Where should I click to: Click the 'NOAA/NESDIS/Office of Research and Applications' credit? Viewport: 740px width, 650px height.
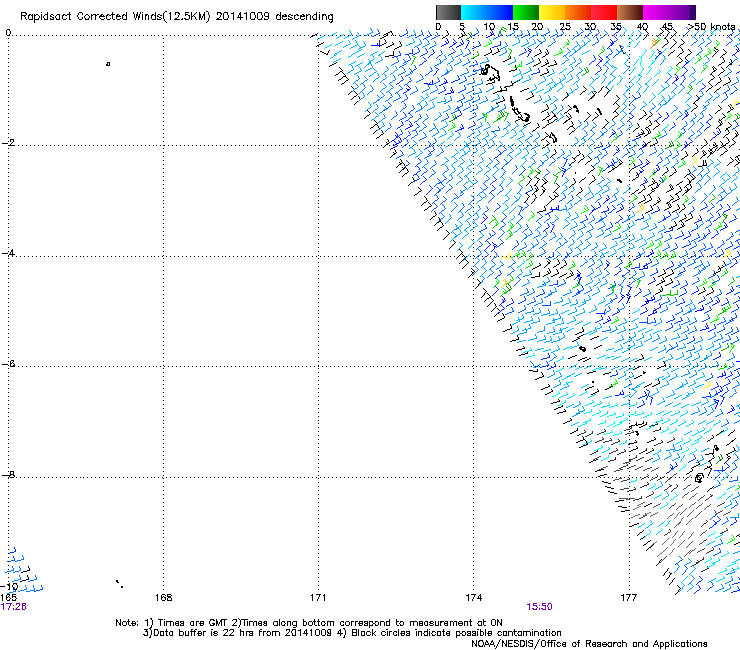[589, 644]
